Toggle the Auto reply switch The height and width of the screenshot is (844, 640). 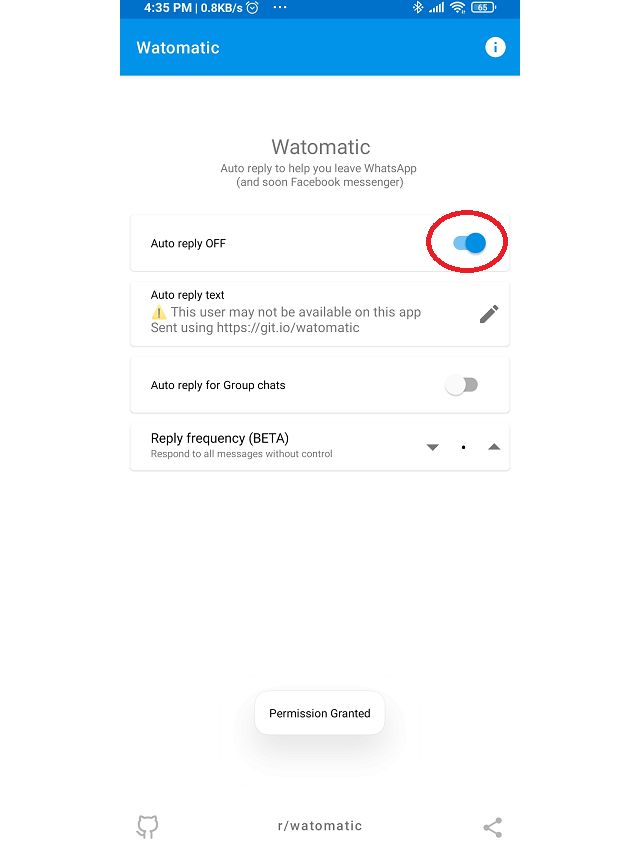coord(469,243)
